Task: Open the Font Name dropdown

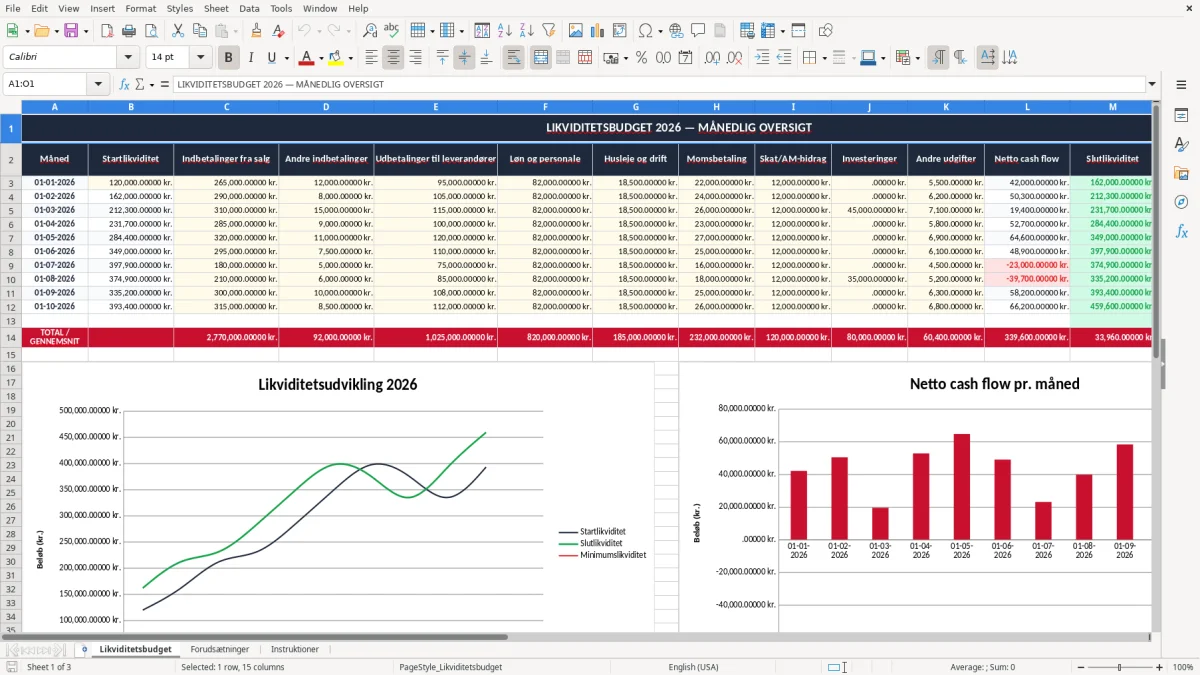Action: pyautogui.click(x=127, y=58)
